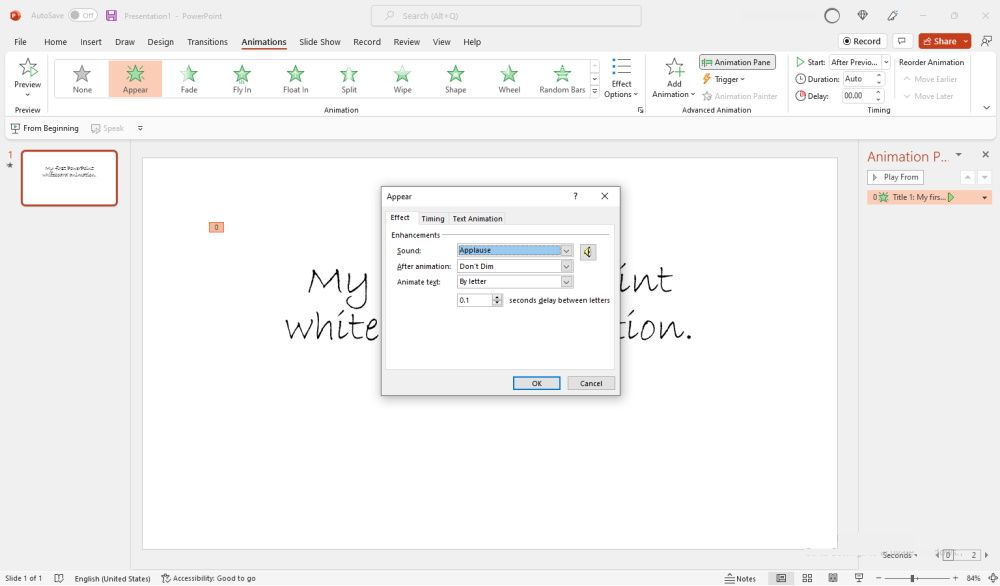This screenshot has height=586, width=1000.
Task: Start Slide Show from status bar
Action: coord(859,578)
